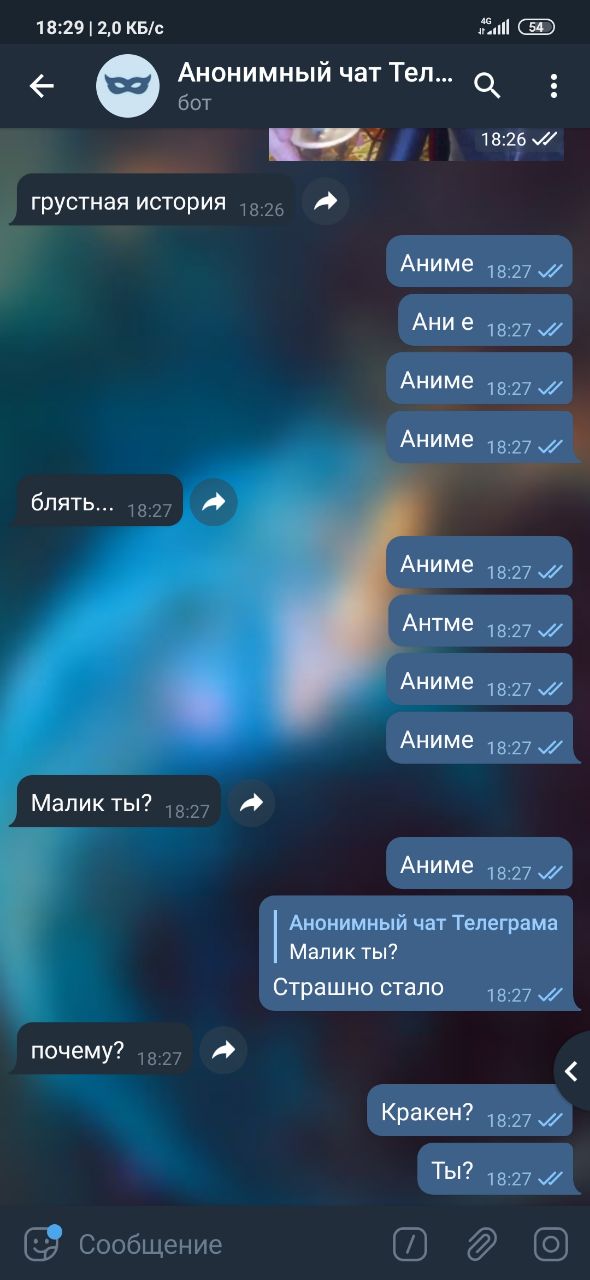The width and height of the screenshot is (590, 1280).
Task: Forward the 'почему?' message
Action: coord(223,1050)
